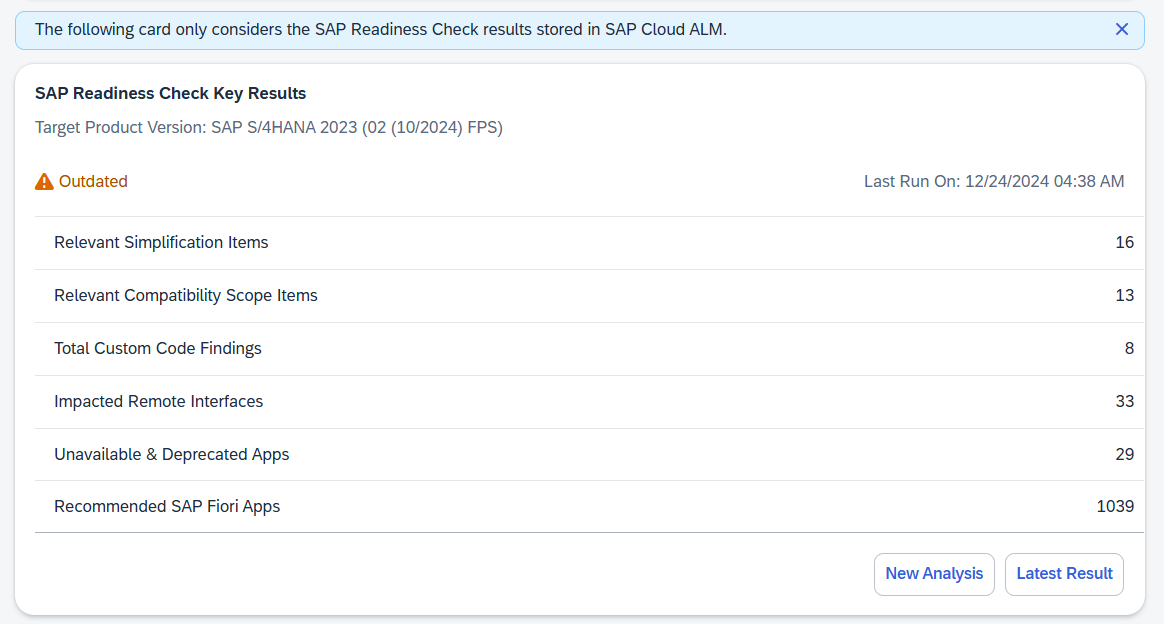Click the Simplification Items count 16
The width and height of the screenshot is (1164, 624).
tap(1124, 243)
